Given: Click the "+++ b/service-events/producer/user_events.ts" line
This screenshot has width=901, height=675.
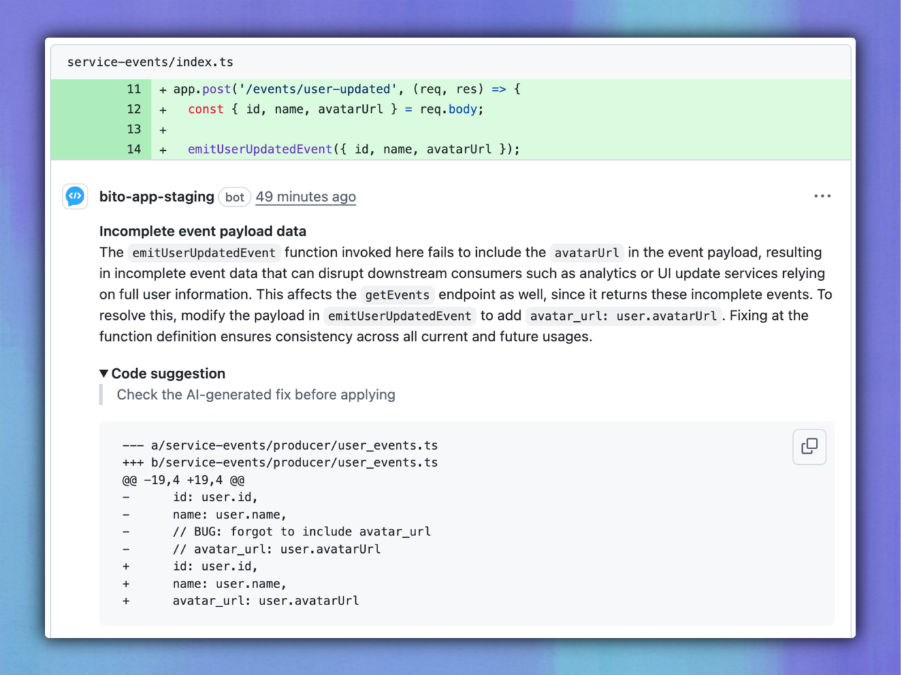Looking at the screenshot, I should pyautogui.click(x=280, y=462).
